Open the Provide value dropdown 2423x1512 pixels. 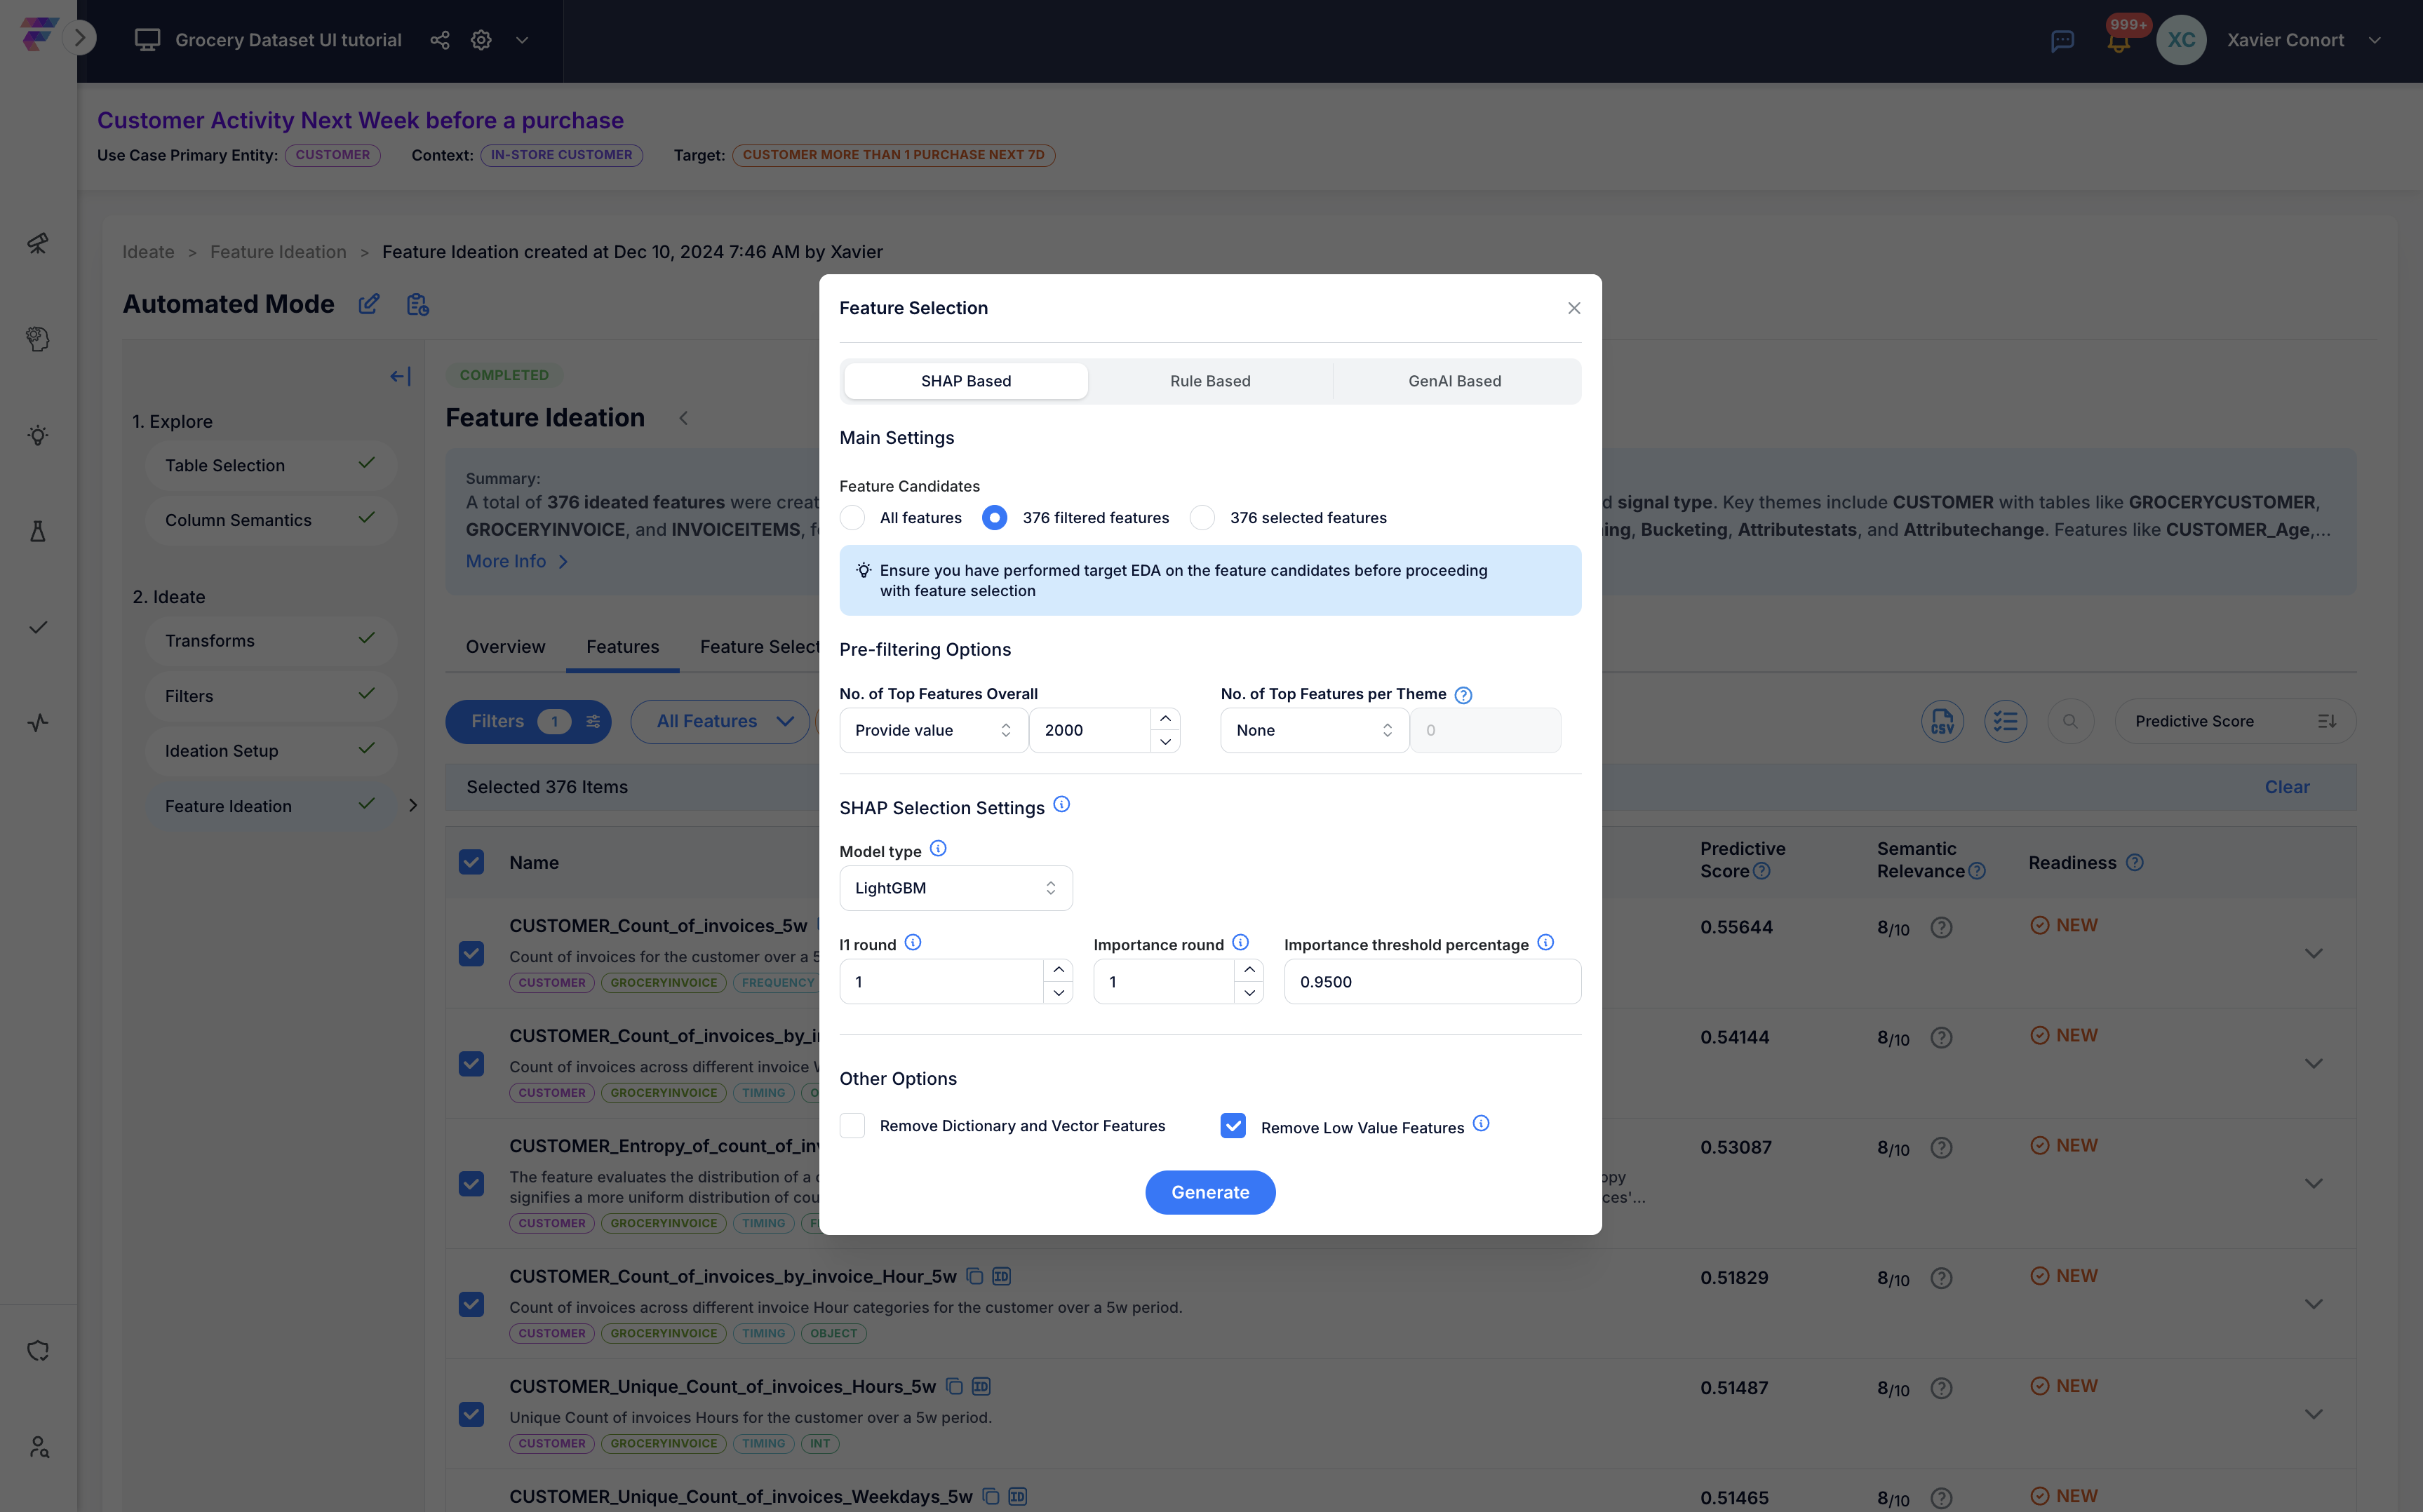933,730
